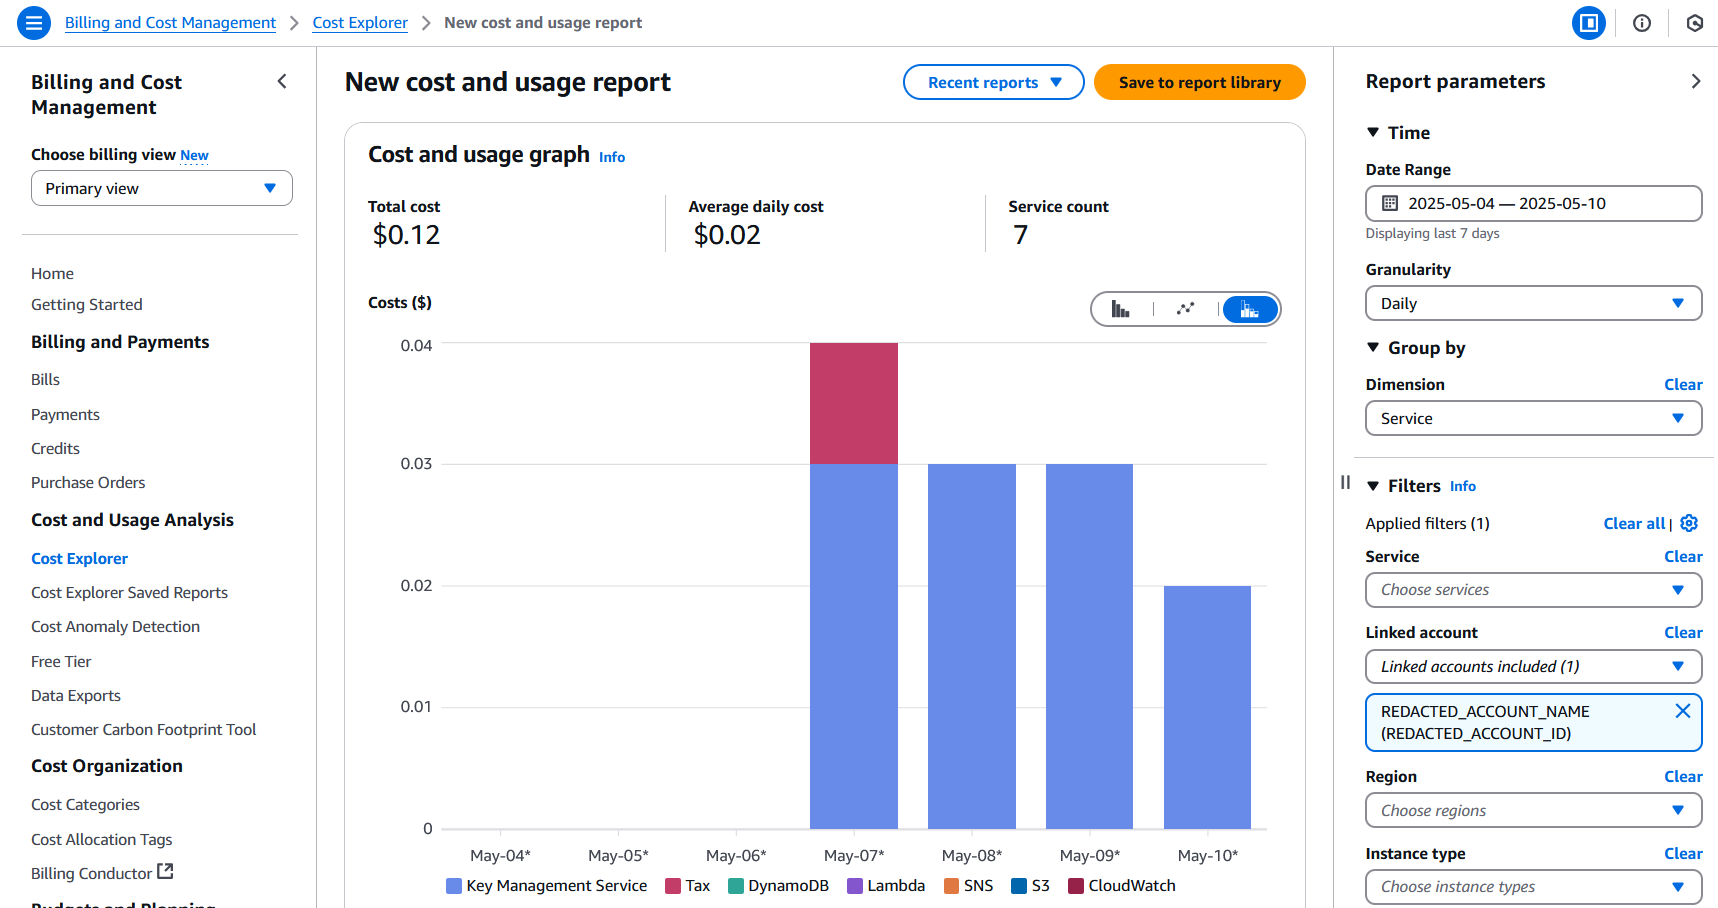Click Billing and Cost Management breadcrumb
This screenshot has height=908, width=1718.
click(x=170, y=22)
